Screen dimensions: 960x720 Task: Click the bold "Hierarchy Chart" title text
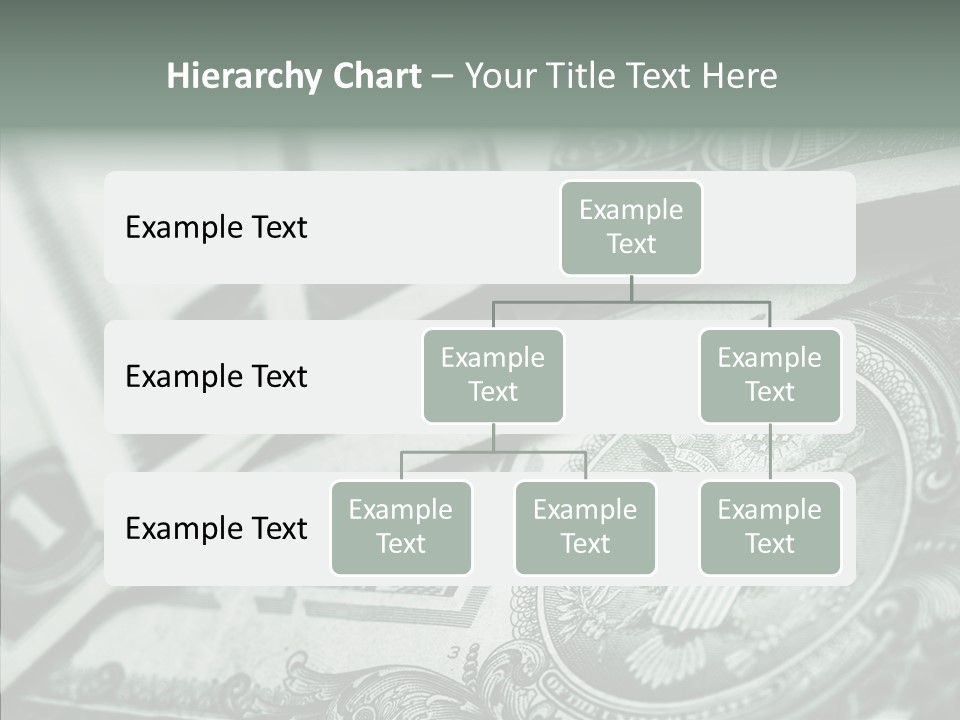pyautogui.click(x=294, y=76)
